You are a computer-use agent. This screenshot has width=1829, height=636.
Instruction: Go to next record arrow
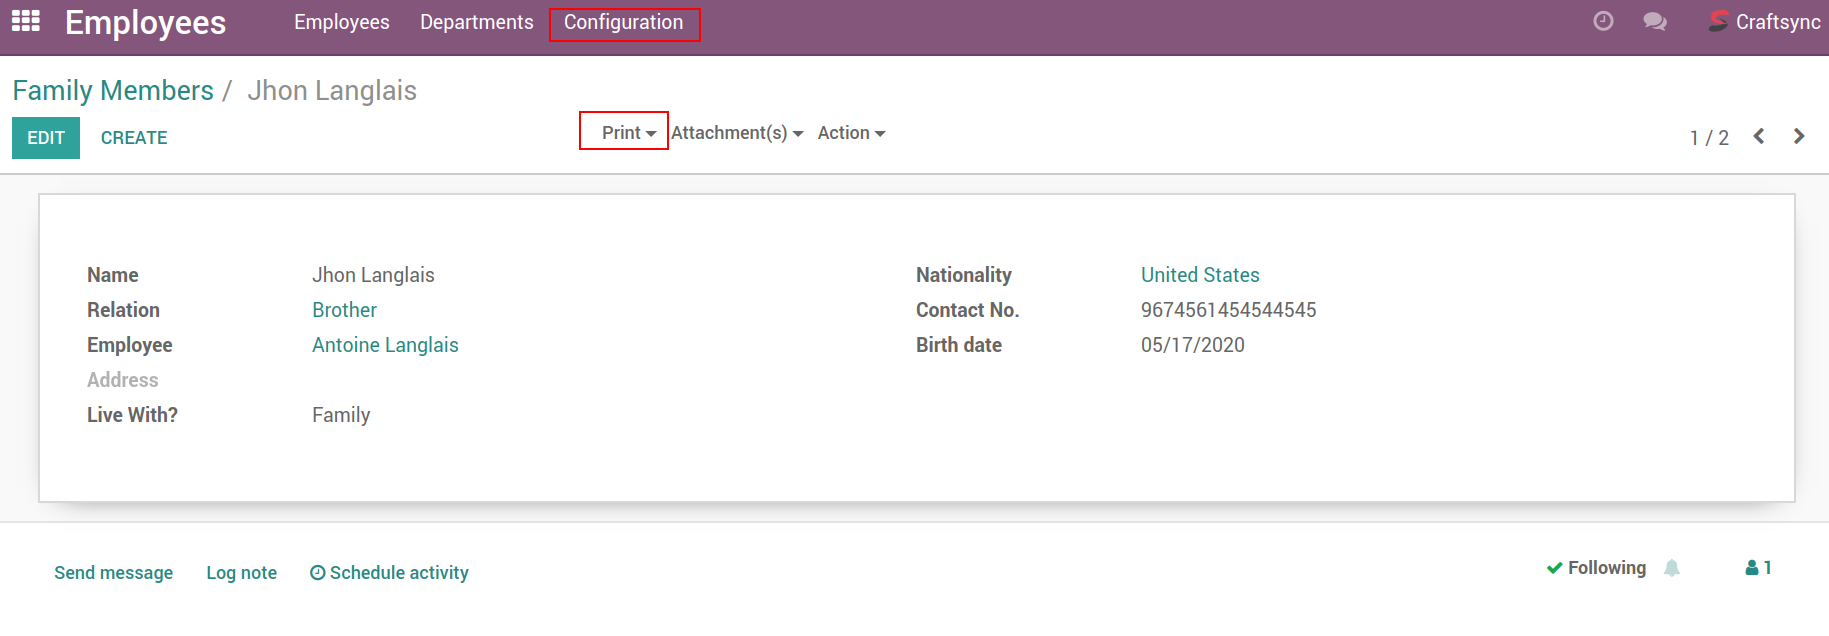pos(1799,137)
